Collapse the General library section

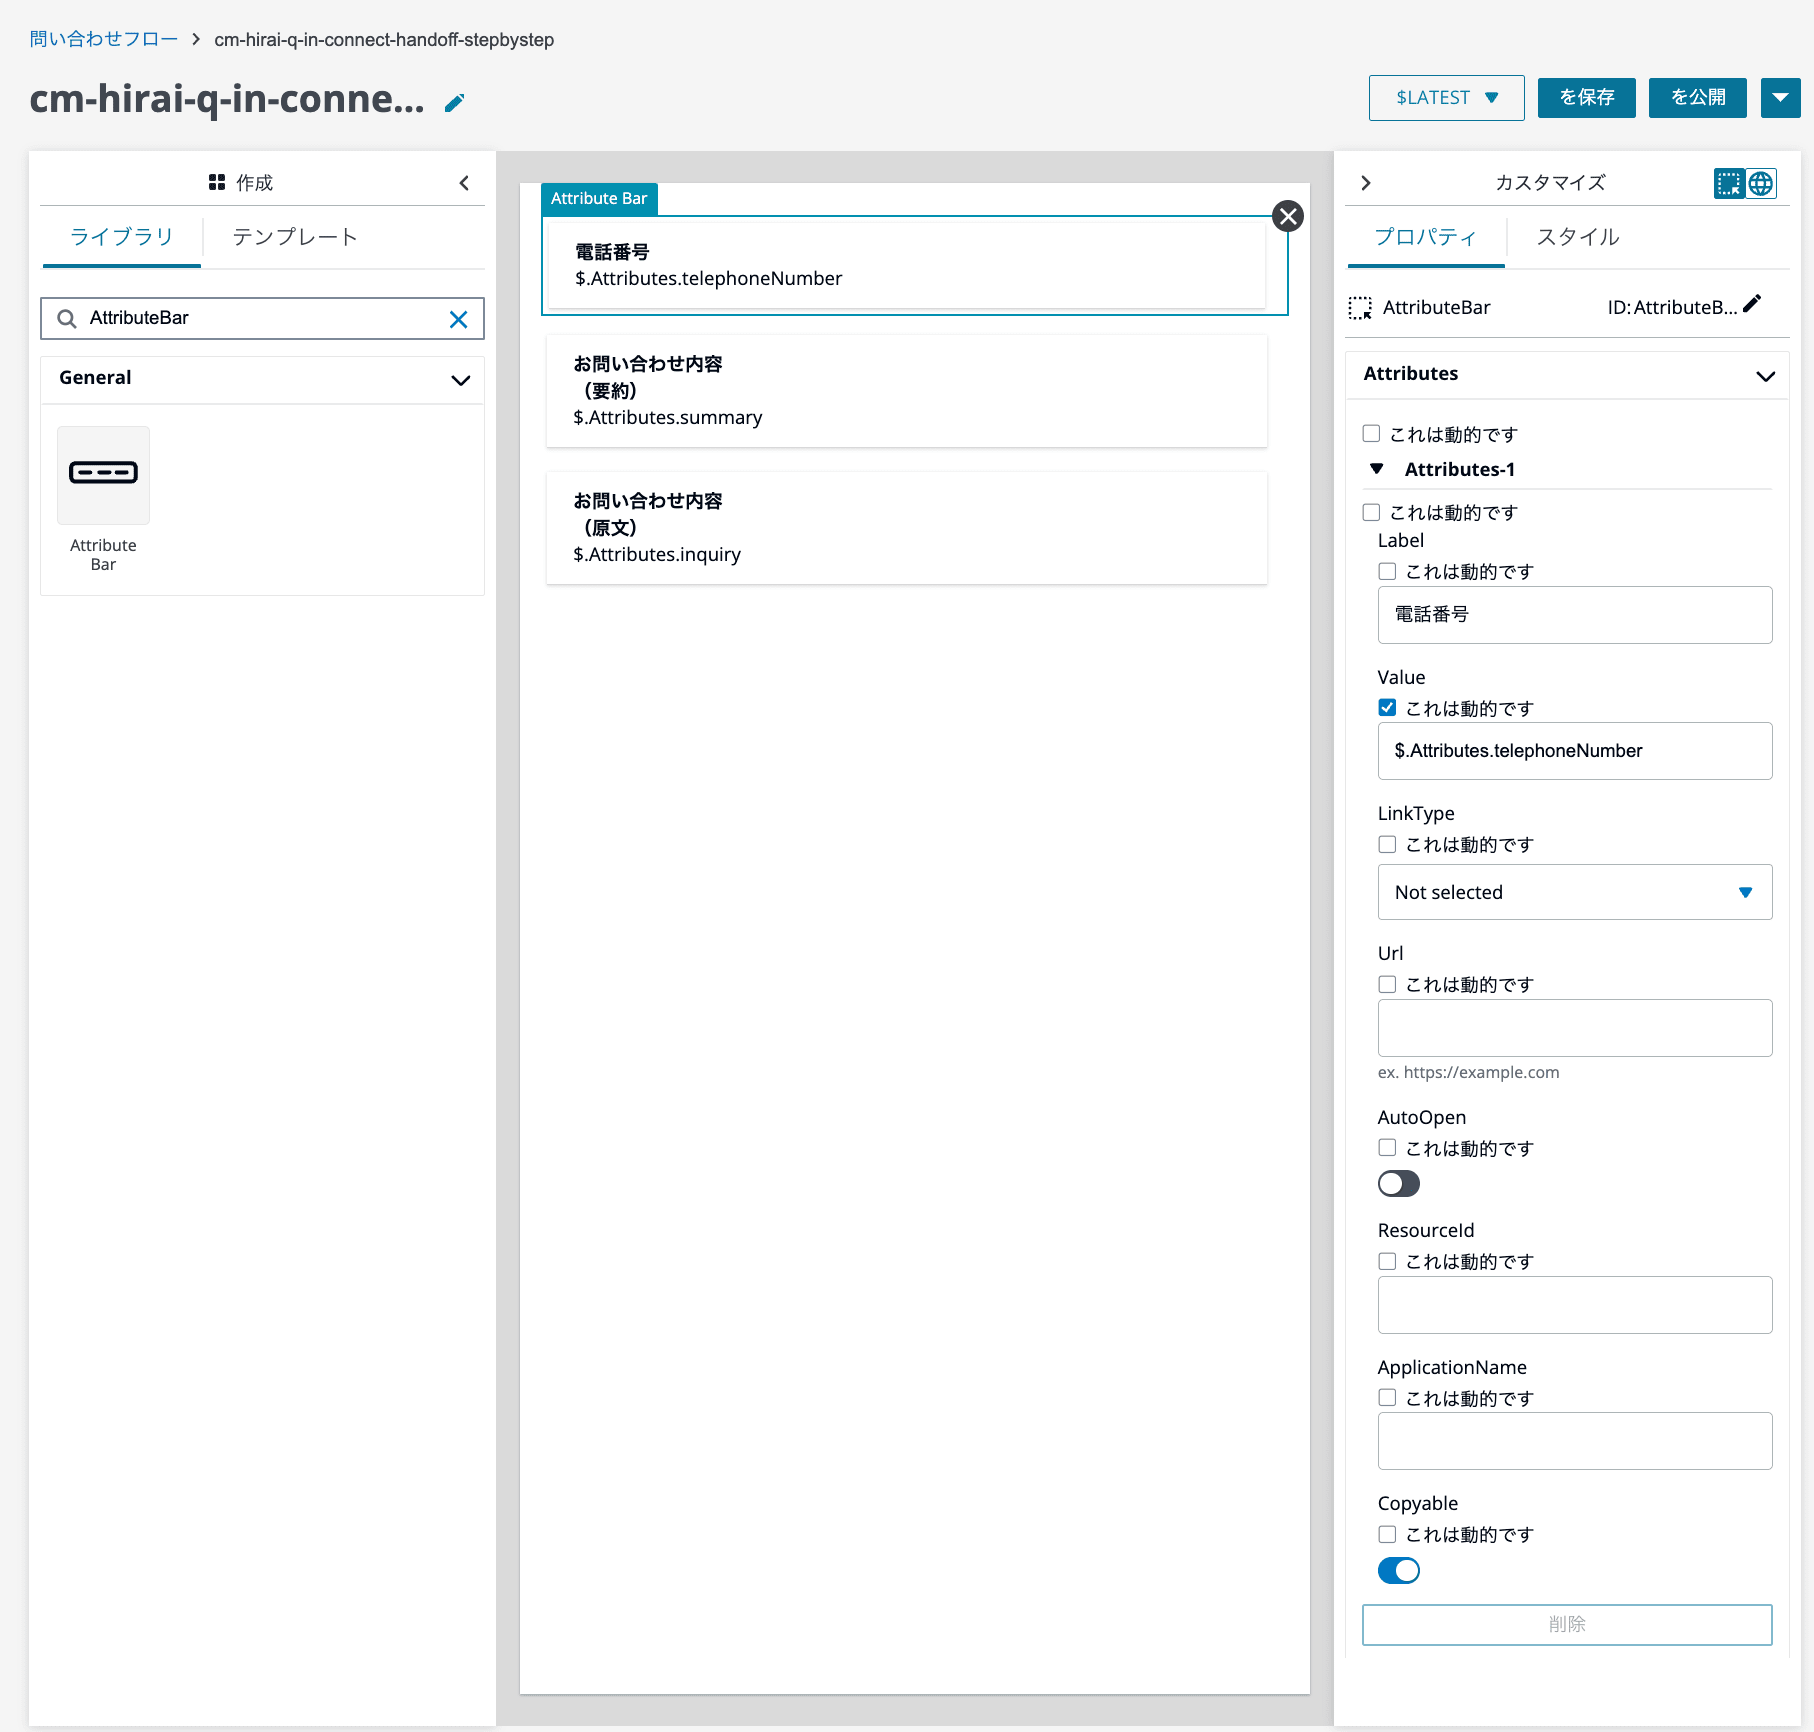pyautogui.click(x=461, y=380)
